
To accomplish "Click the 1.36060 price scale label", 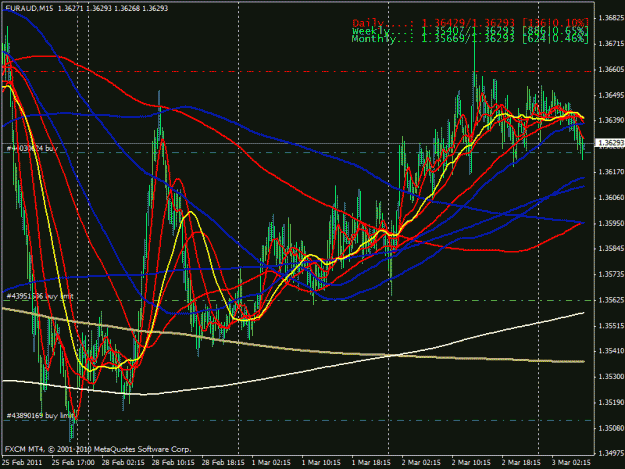I will [x=611, y=198].
